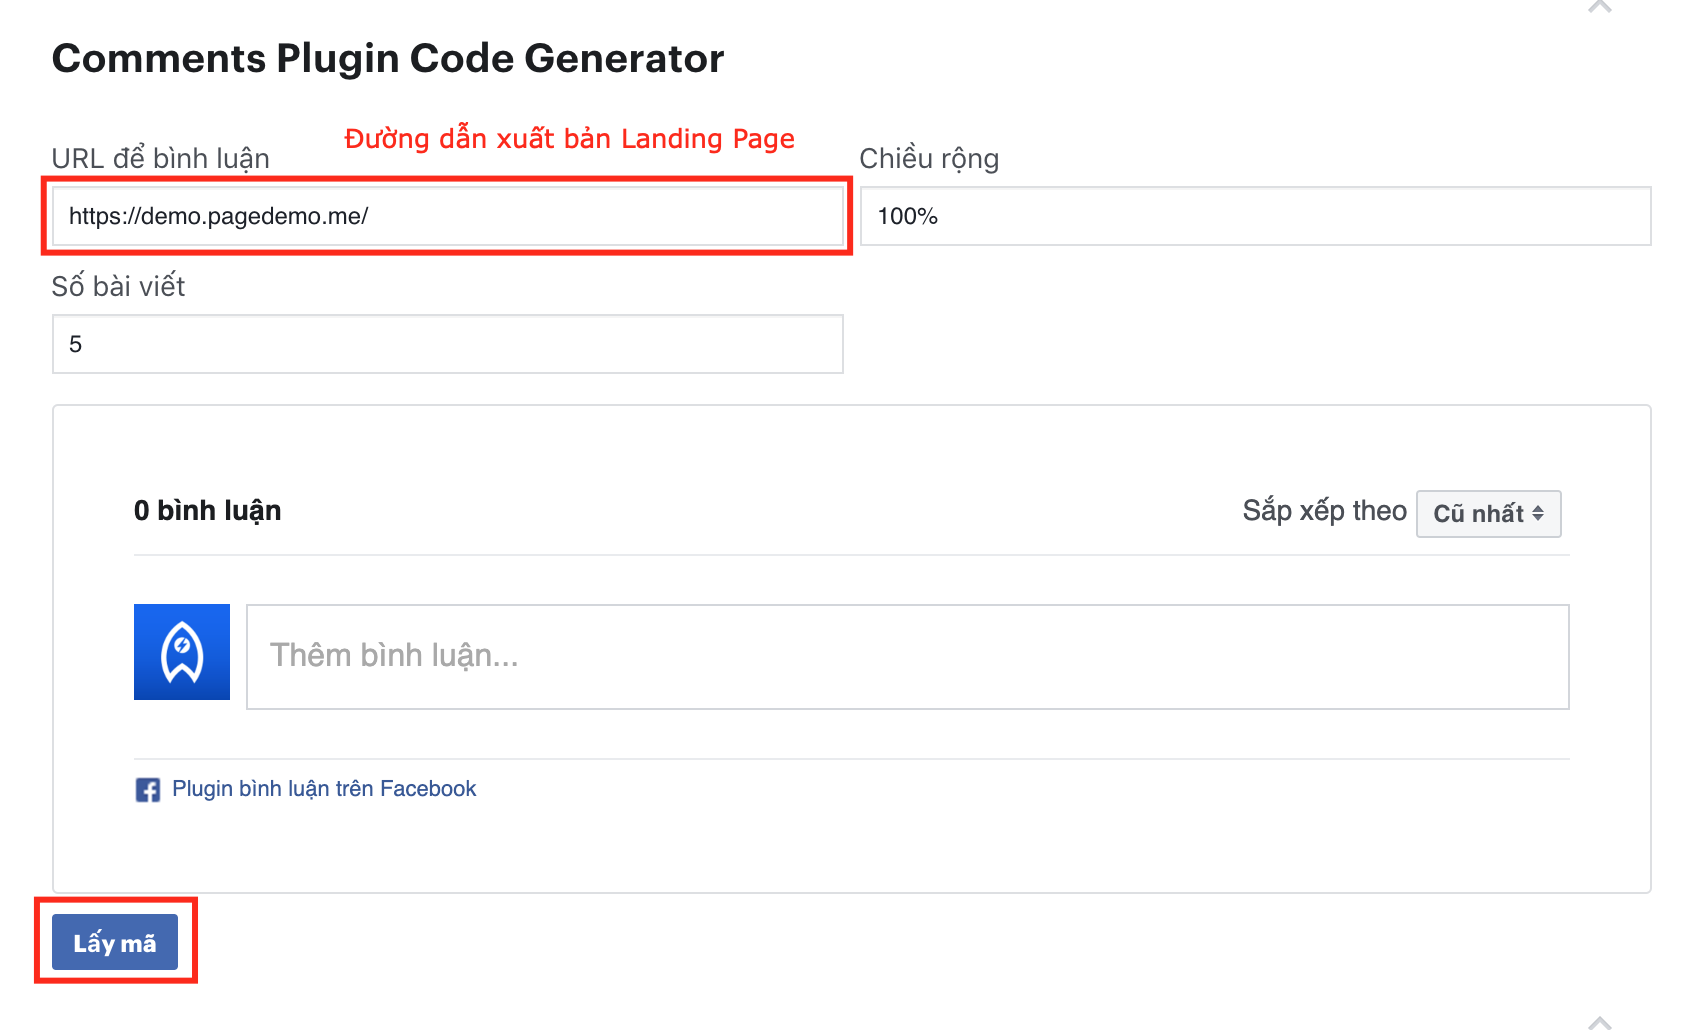This screenshot has width=1702, height=1030.
Task: Click the "Thêm bình luận..." comment box
Action: tap(907, 657)
